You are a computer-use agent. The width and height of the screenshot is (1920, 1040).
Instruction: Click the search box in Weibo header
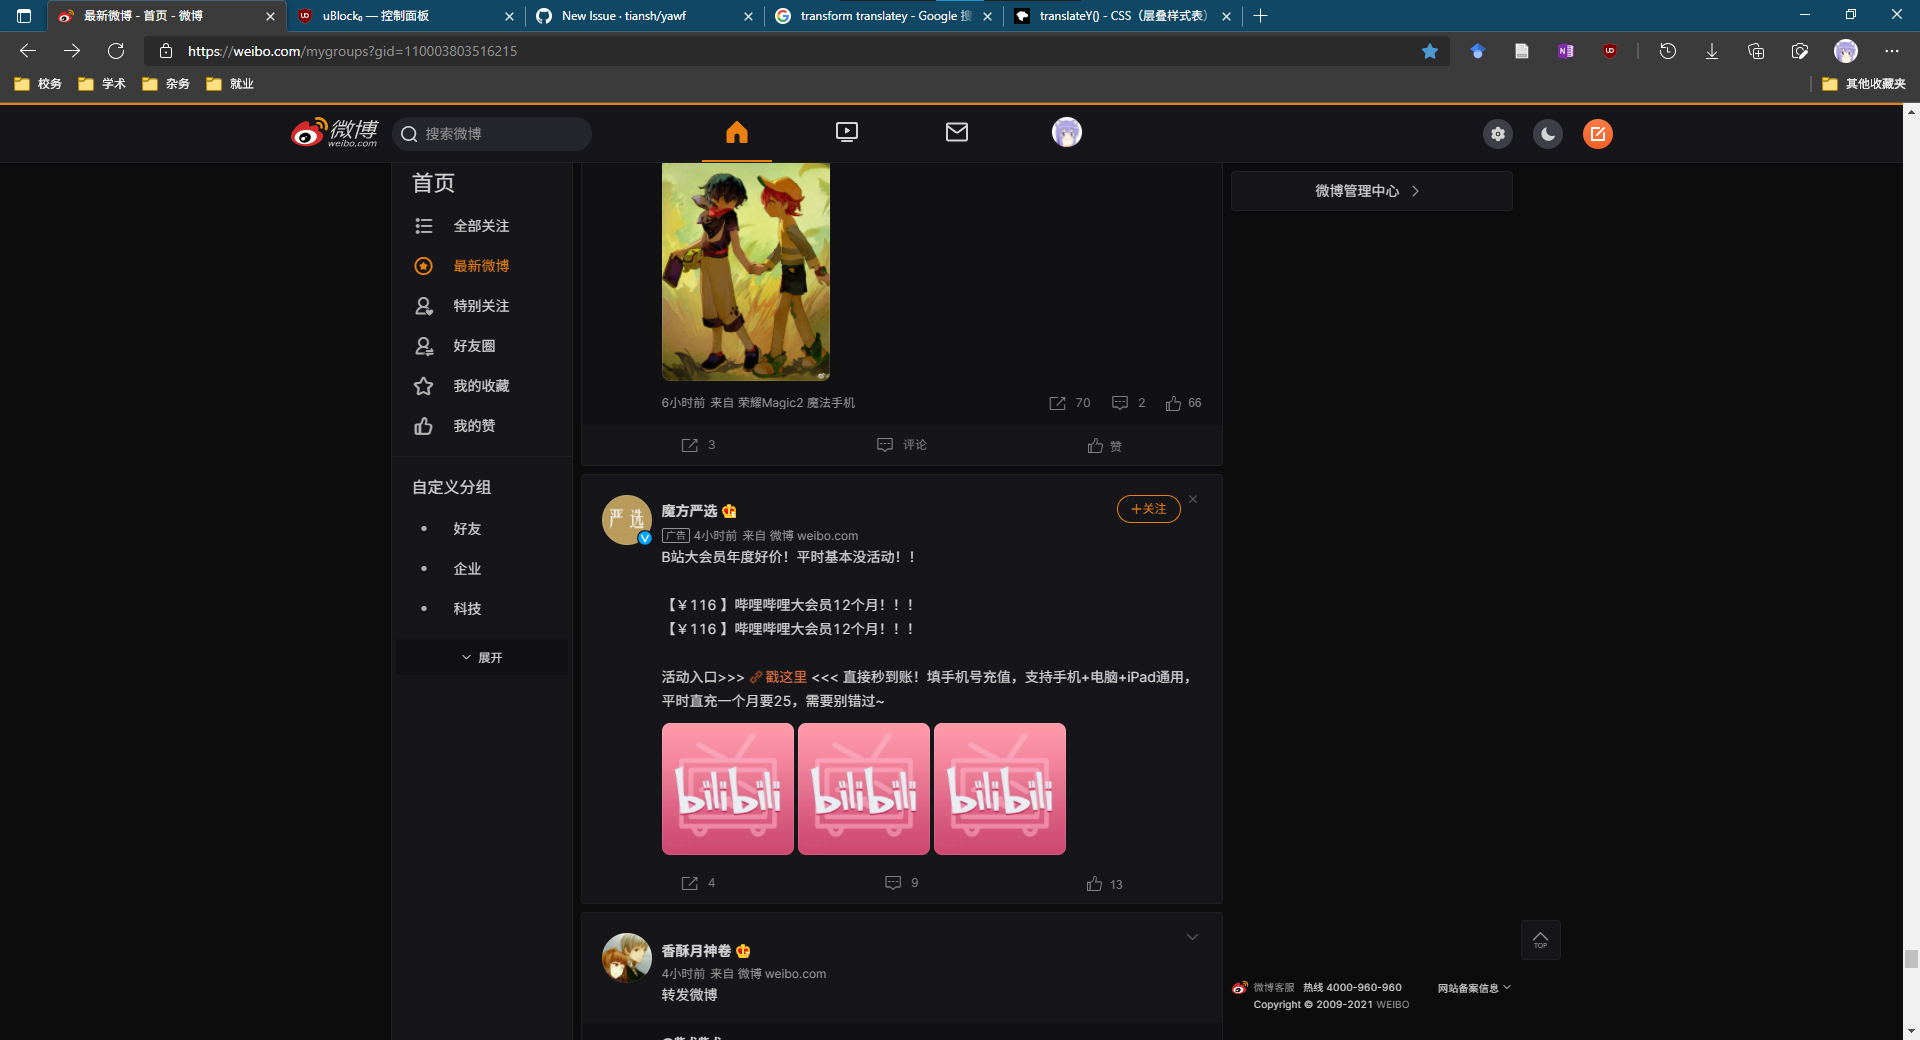click(x=492, y=134)
